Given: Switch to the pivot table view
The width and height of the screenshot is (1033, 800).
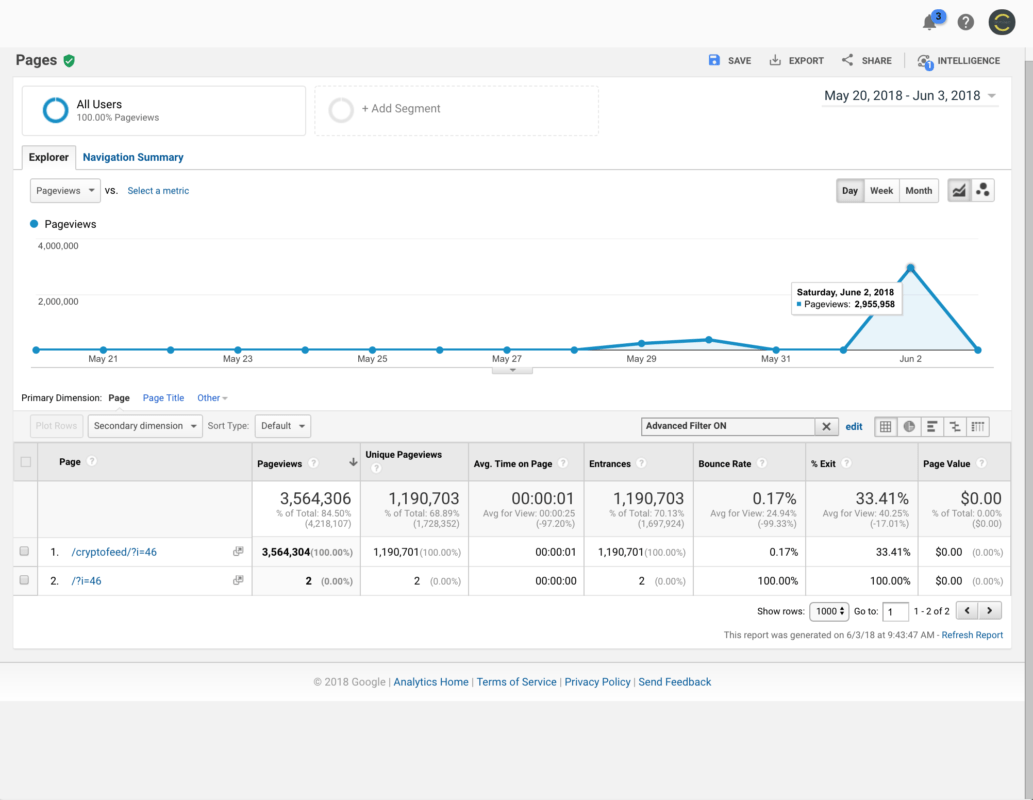Looking at the screenshot, I should click(977, 426).
